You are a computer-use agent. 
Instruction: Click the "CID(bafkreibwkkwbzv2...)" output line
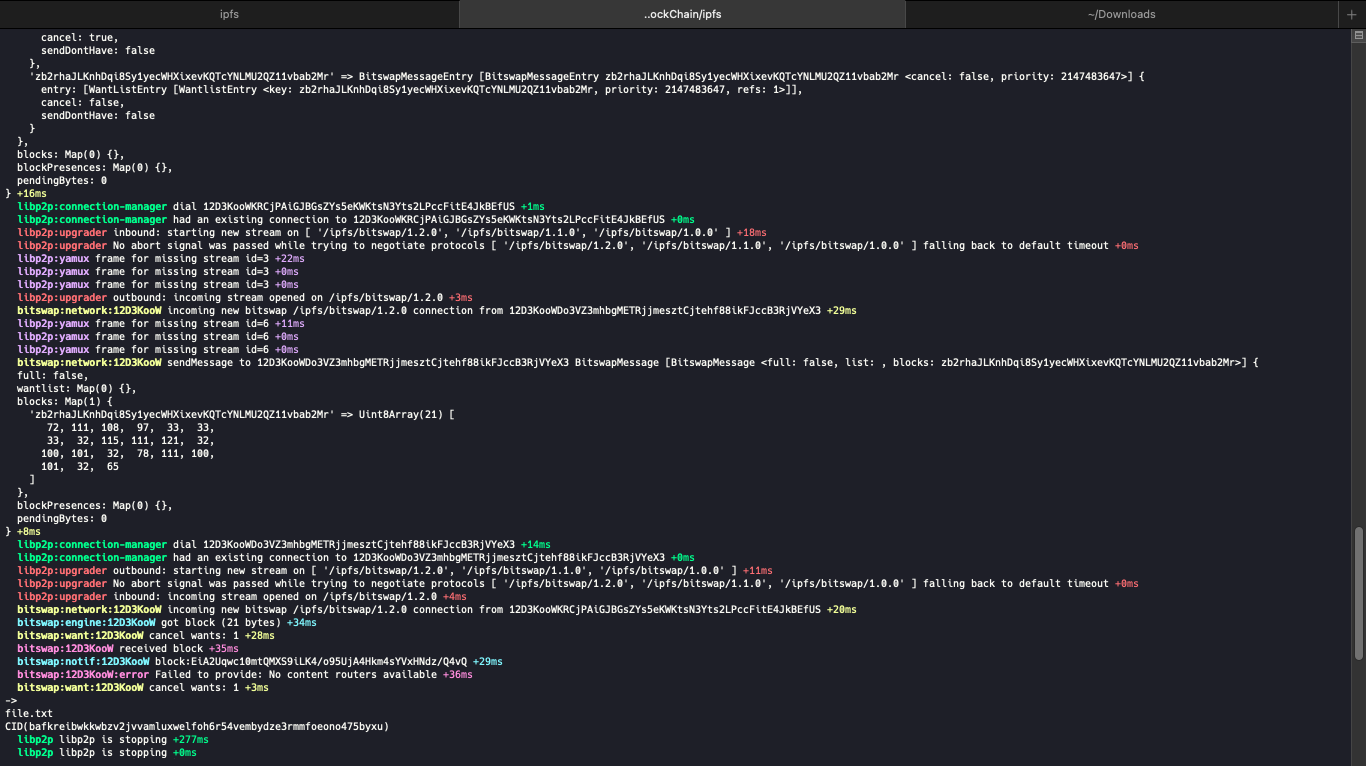pos(196,726)
